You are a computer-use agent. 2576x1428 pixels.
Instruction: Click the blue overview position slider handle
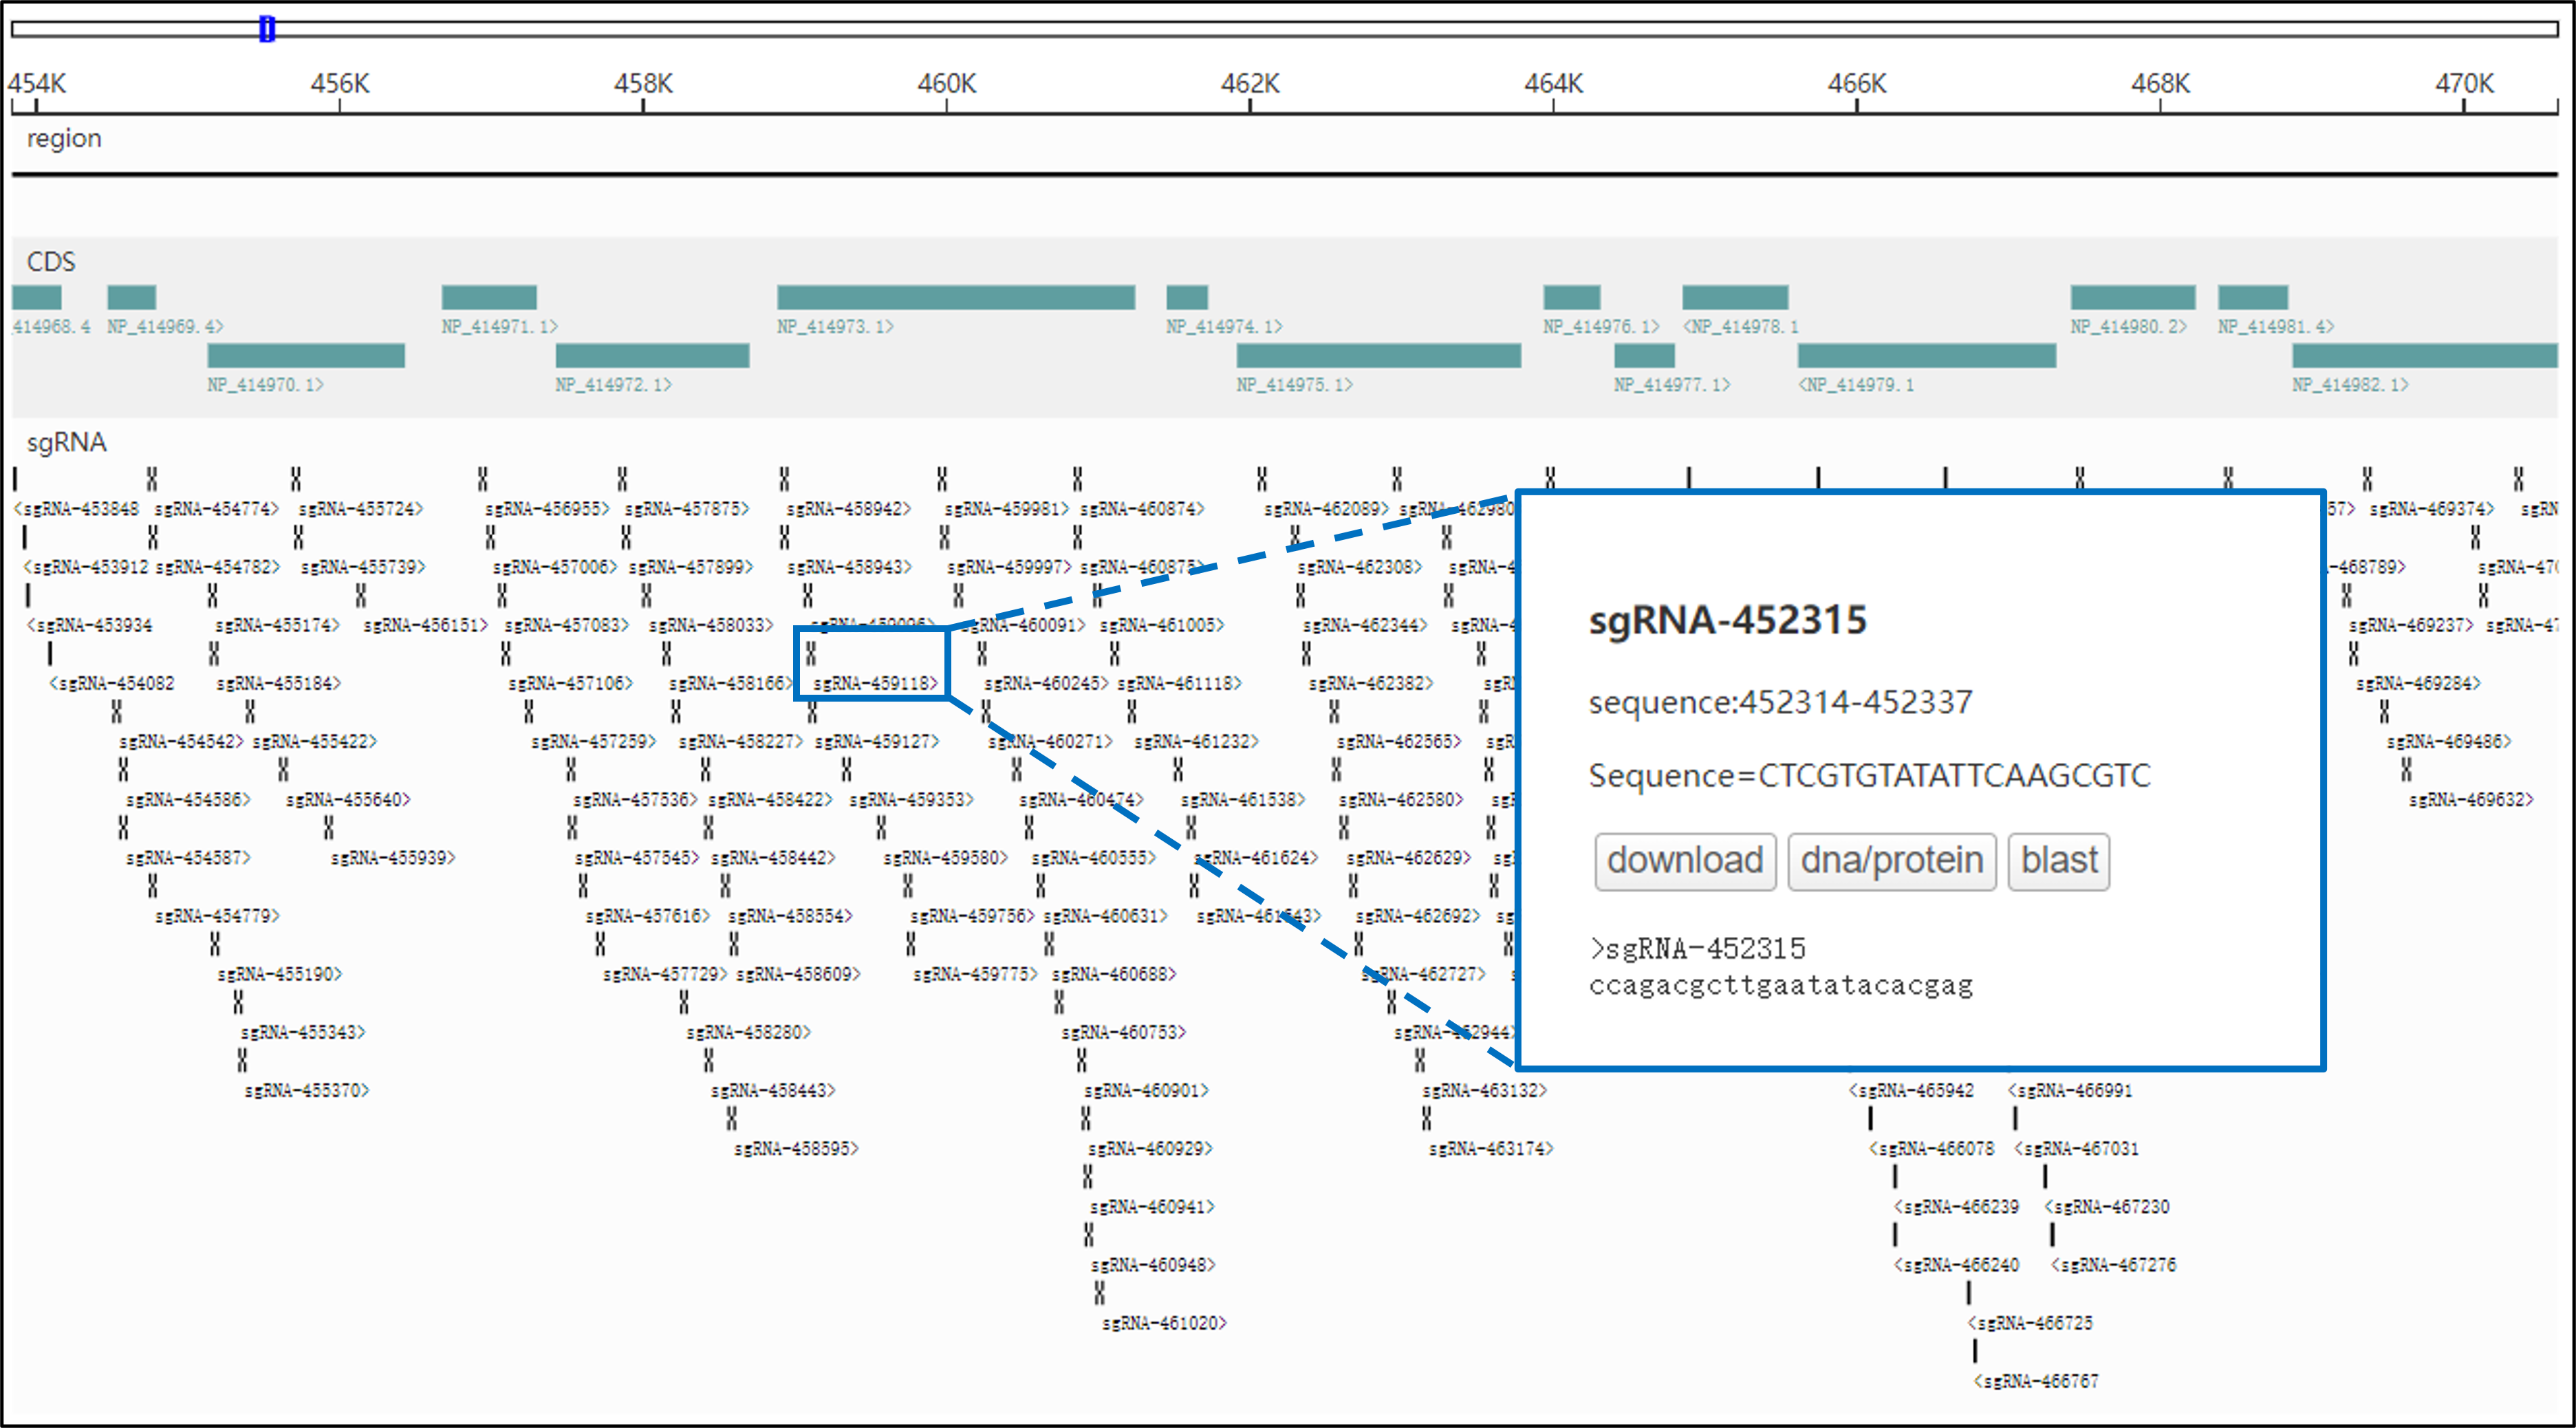point(267,29)
